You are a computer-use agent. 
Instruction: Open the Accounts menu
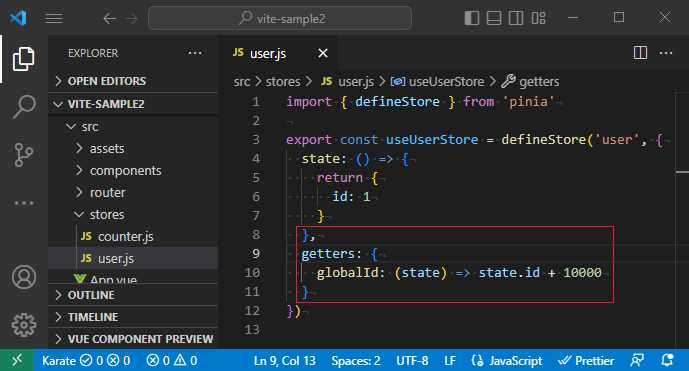[24, 277]
